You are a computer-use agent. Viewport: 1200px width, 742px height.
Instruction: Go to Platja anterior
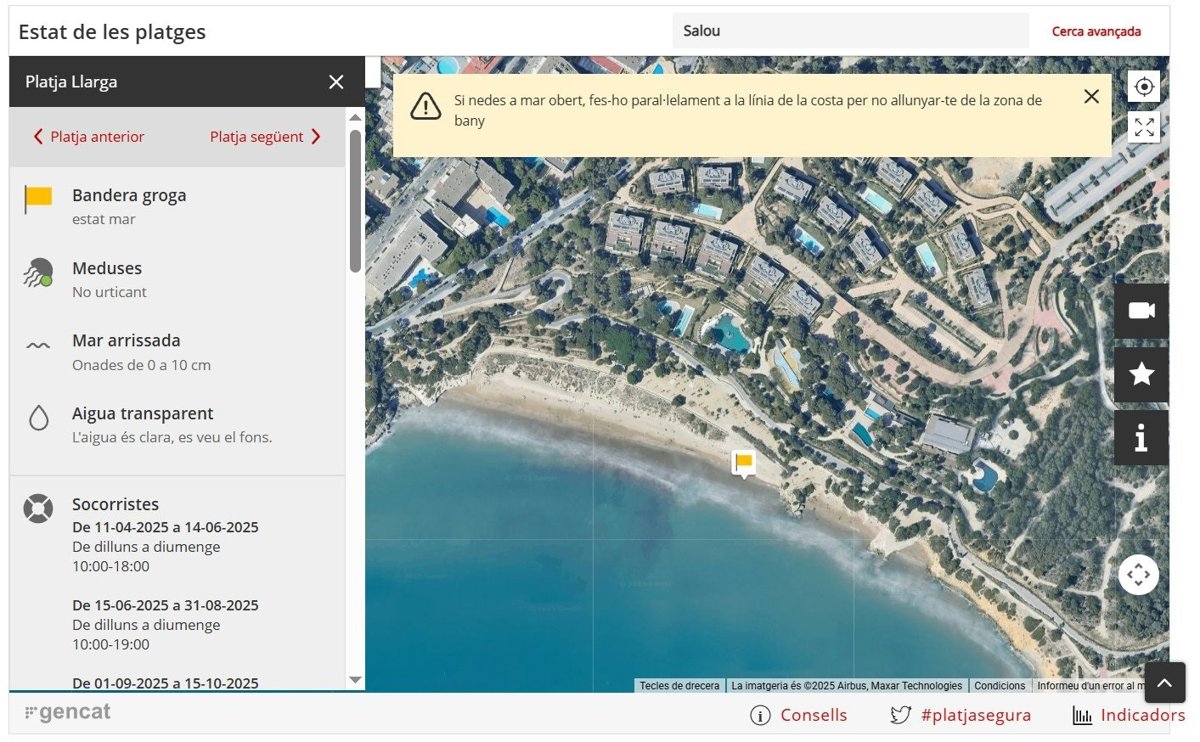[88, 137]
